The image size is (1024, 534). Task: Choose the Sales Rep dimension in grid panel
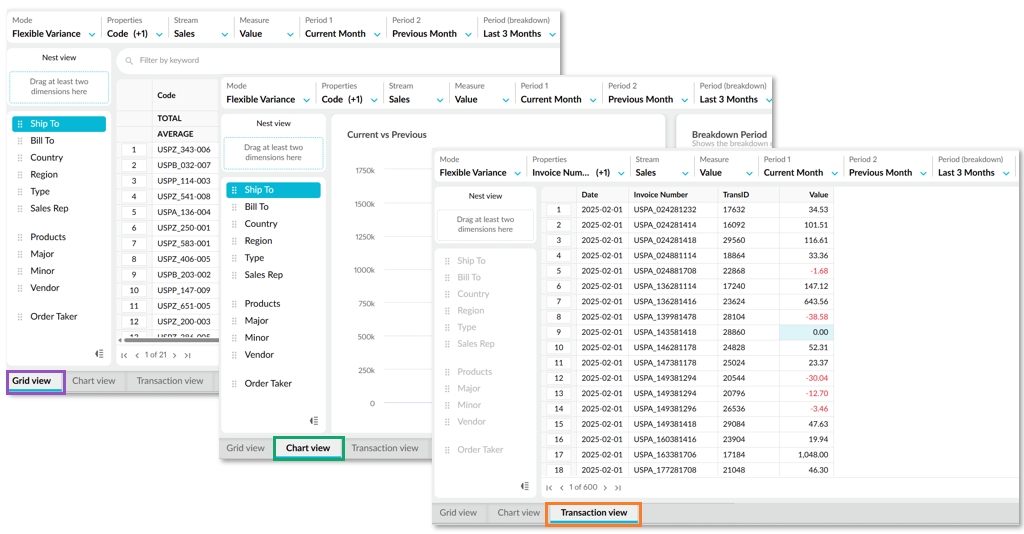coord(49,209)
